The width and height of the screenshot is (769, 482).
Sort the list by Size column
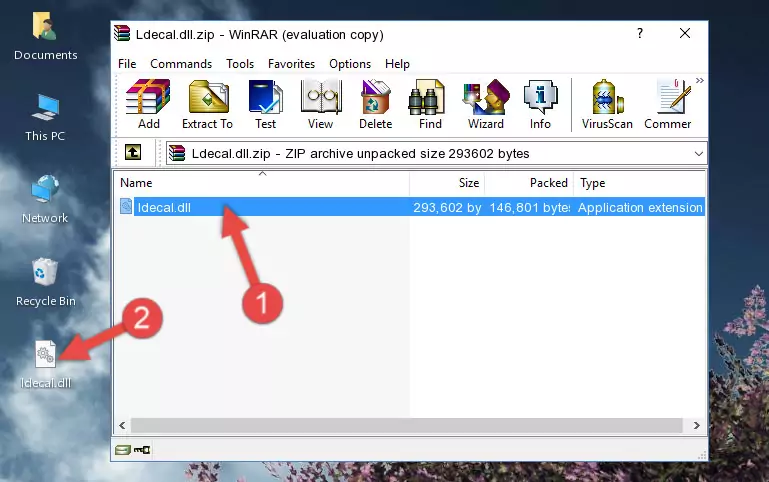(447, 183)
